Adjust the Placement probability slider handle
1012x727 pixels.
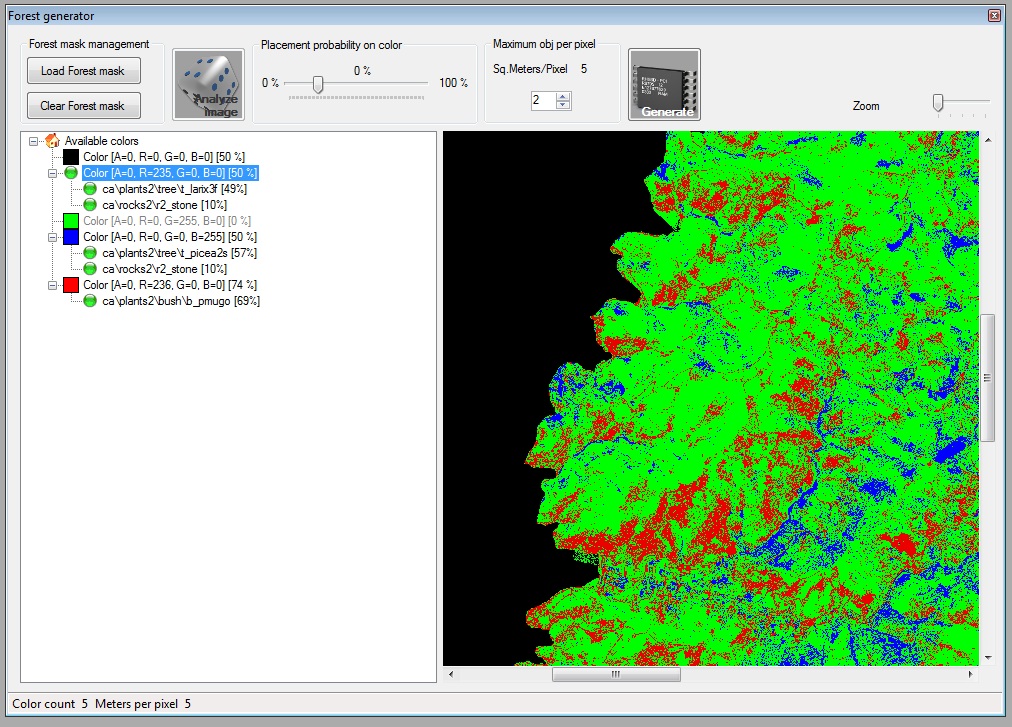[318, 84]
